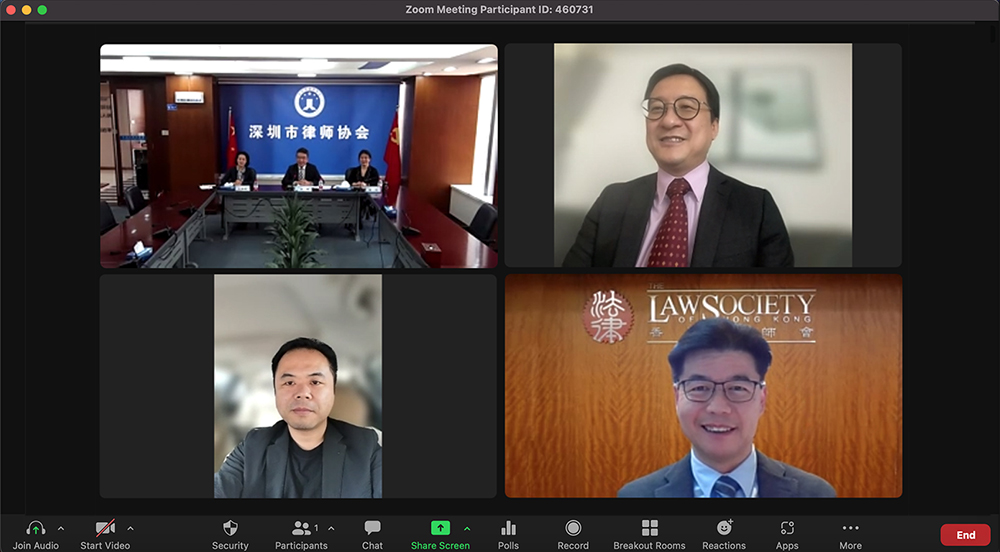Expand video options arrow beside Start Video
Image resolution: width=1000 pixels, height=552 pixels.
coord(130,528)
